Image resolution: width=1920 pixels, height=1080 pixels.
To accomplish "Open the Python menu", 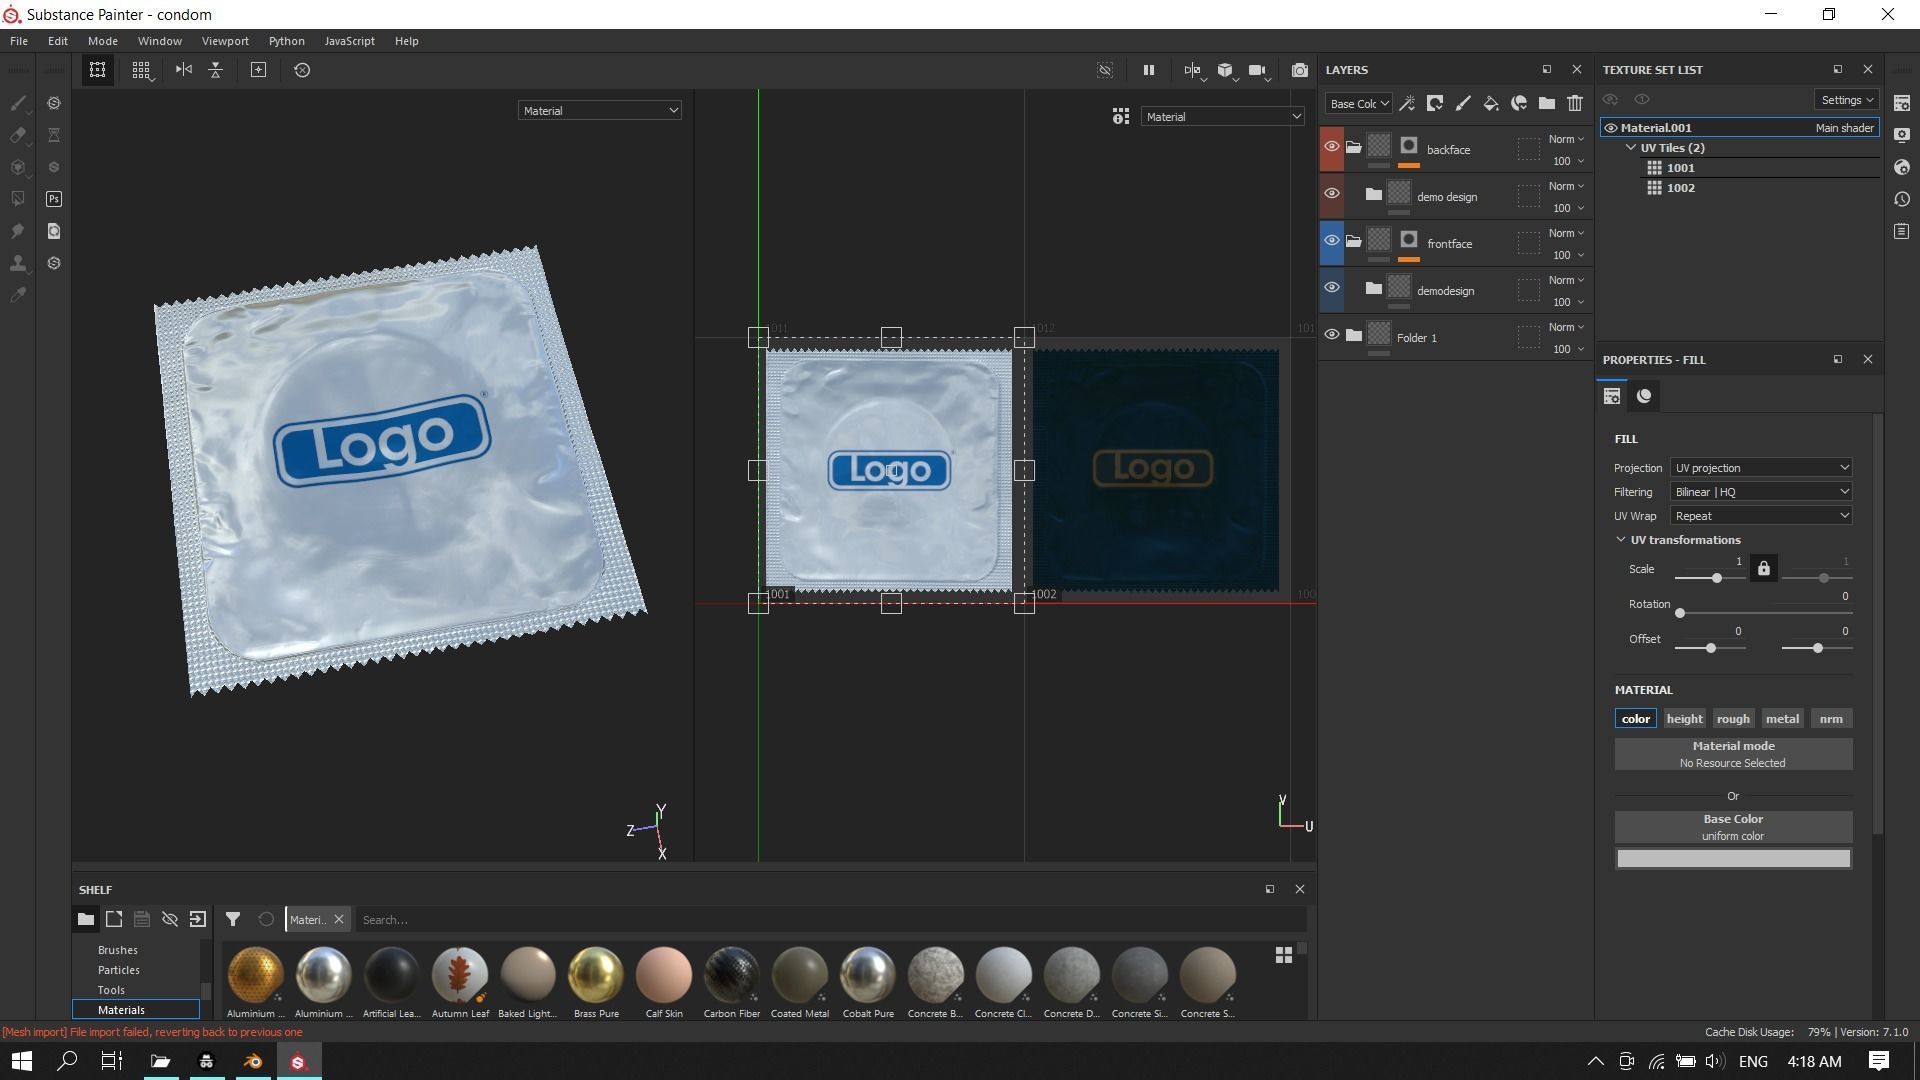I will coord(286,41).
